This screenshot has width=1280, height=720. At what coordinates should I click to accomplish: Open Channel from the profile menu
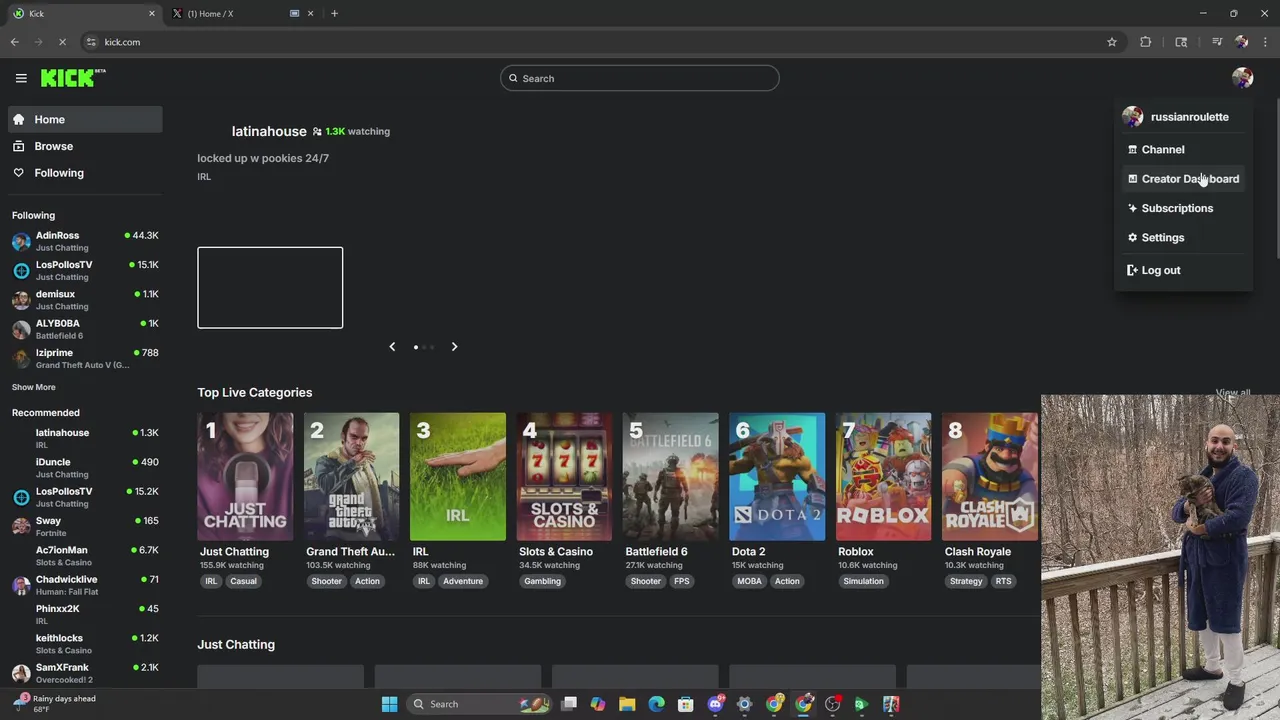coord(1183,149)
